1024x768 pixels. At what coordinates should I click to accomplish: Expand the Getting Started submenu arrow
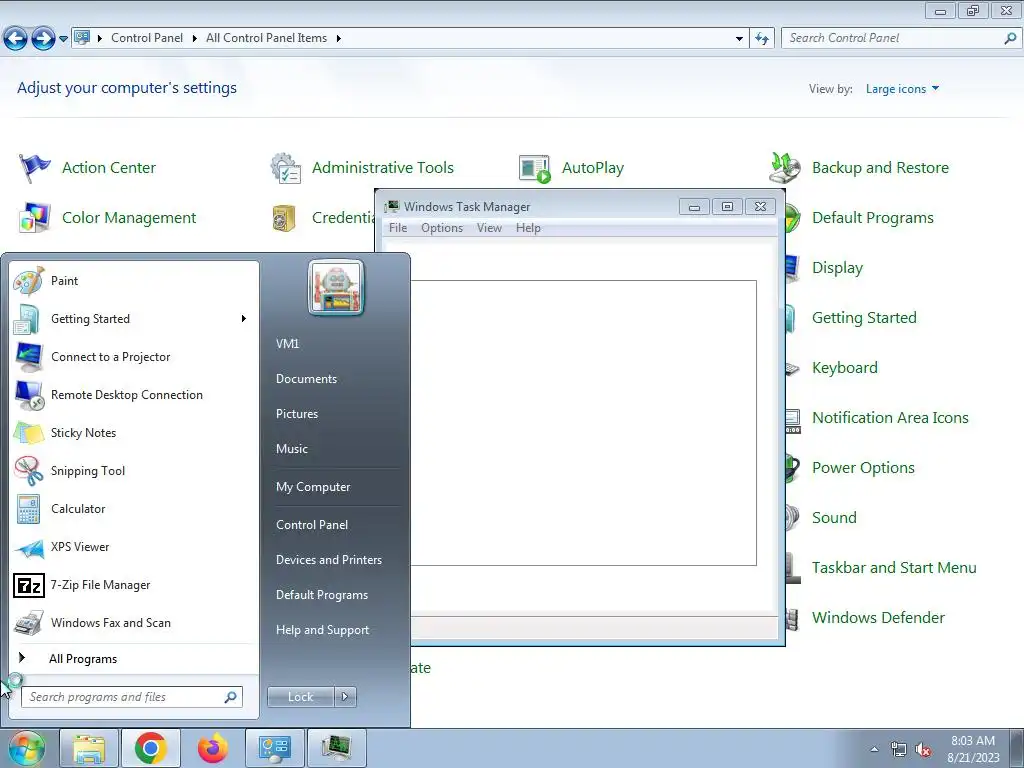click(244, 319)
